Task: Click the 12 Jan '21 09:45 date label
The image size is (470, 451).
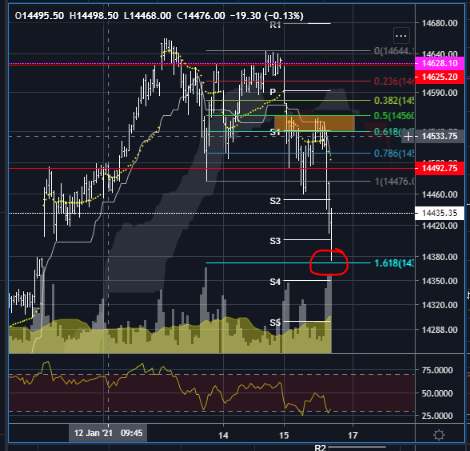Action: pos(108,433)
